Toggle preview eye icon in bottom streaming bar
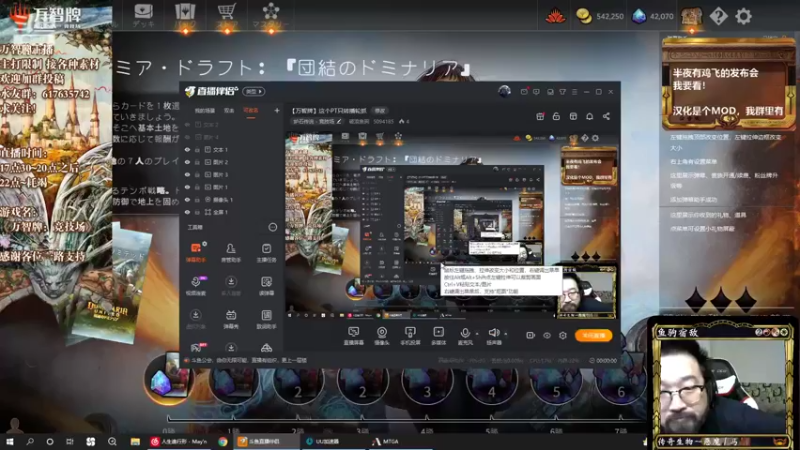800x450 pixels. [x=547, y=335]
